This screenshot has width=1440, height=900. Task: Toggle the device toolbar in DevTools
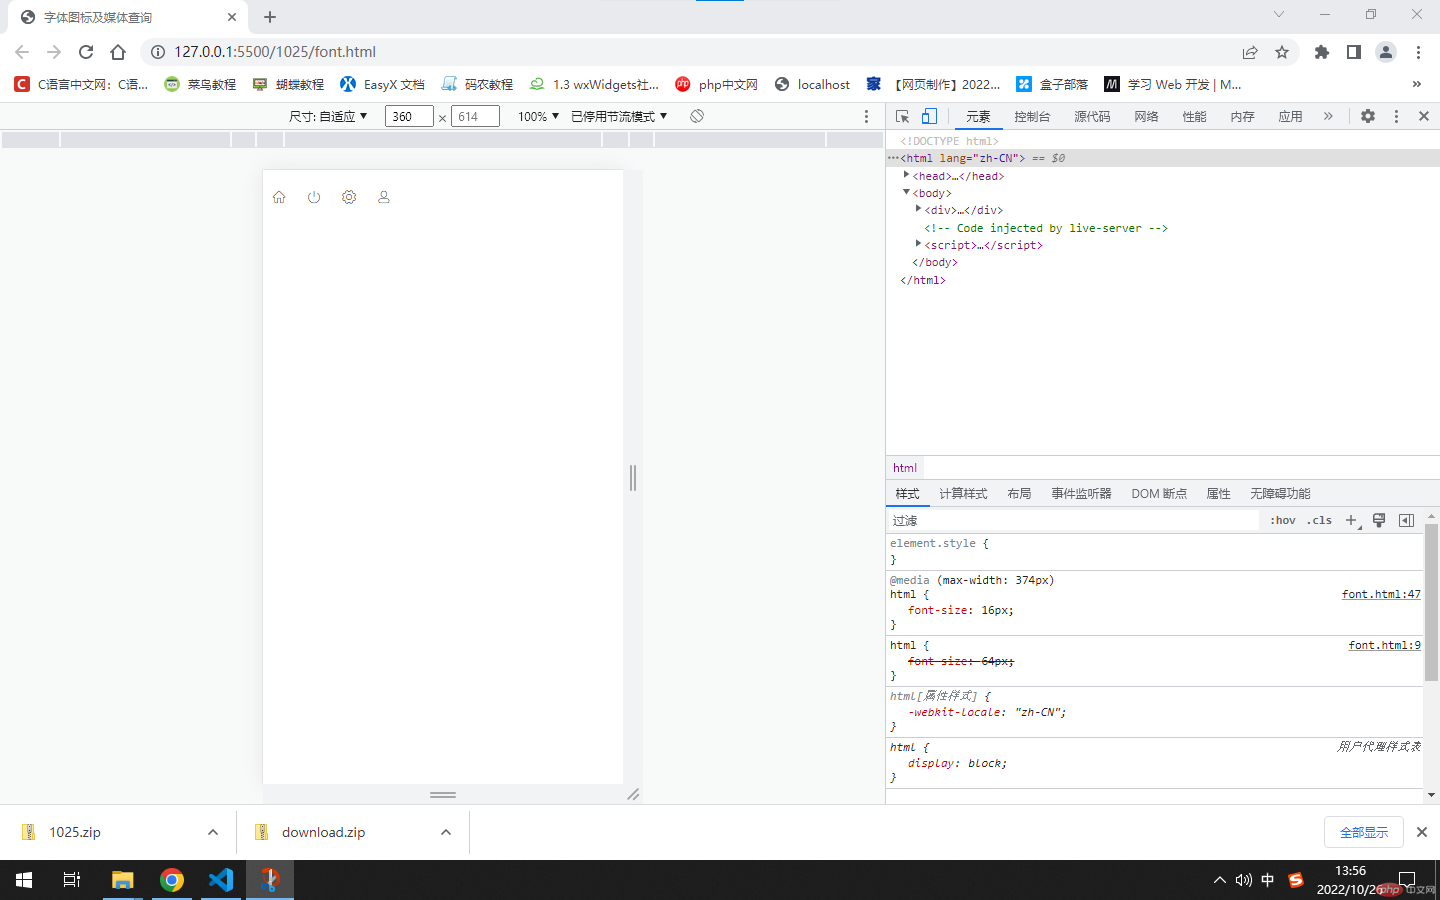pos(929,116)
